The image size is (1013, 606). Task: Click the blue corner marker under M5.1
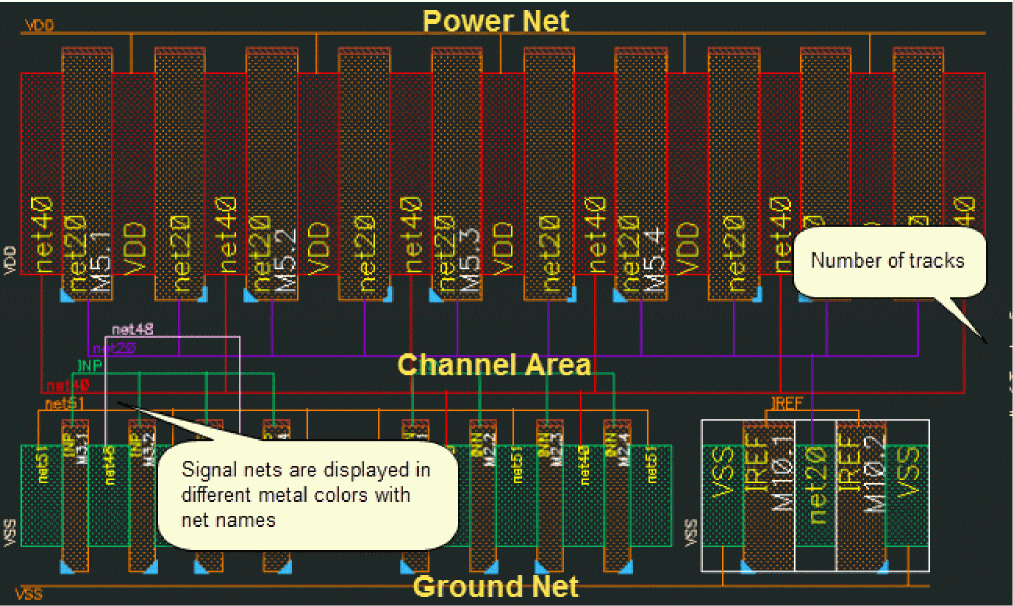tap(68, 295)
